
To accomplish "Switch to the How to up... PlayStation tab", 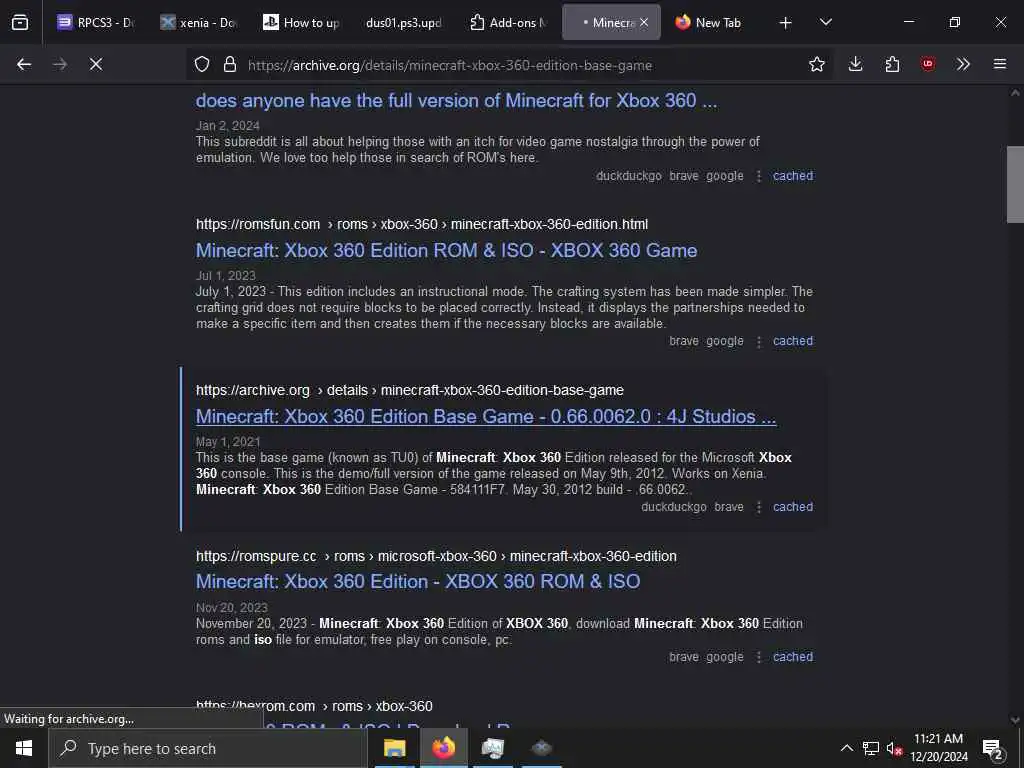I will pos(301,22).
